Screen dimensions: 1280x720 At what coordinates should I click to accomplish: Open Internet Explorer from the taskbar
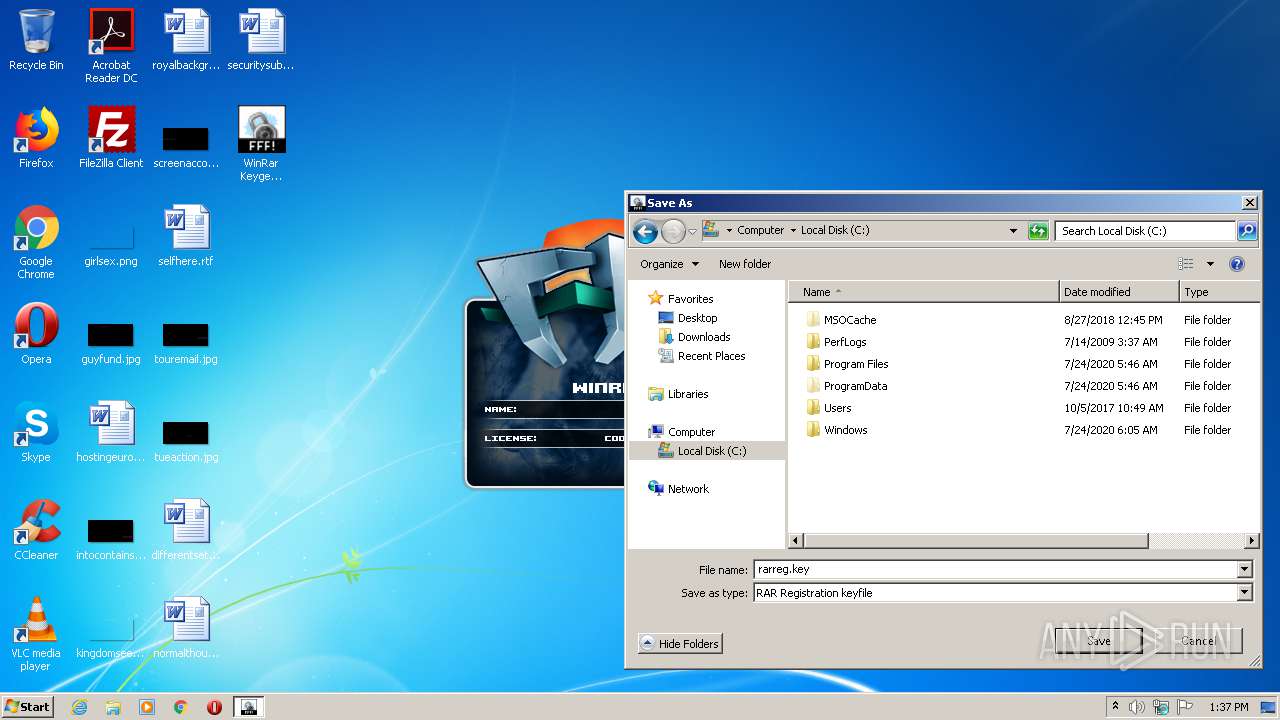coord(79,707)
